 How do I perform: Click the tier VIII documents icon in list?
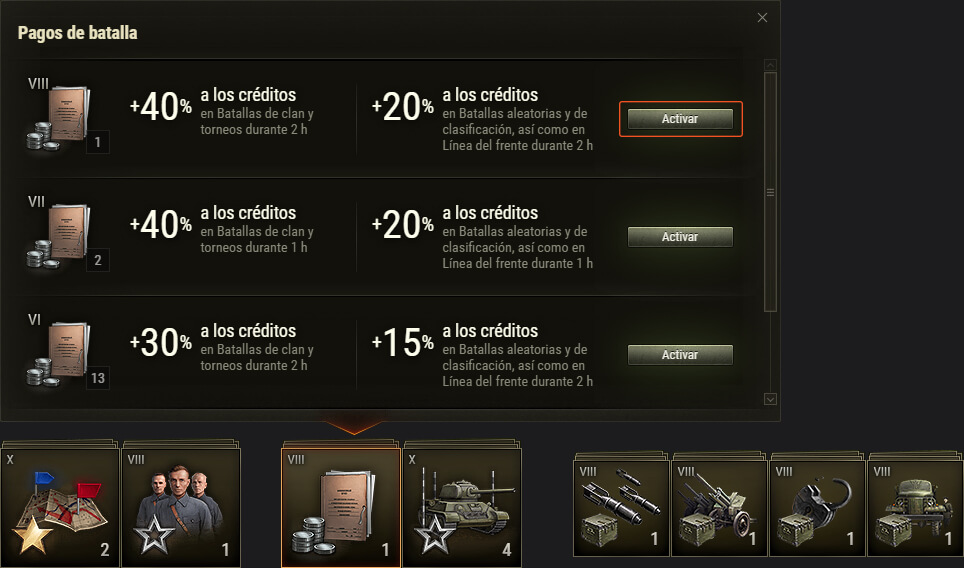(x=58, y=118)
